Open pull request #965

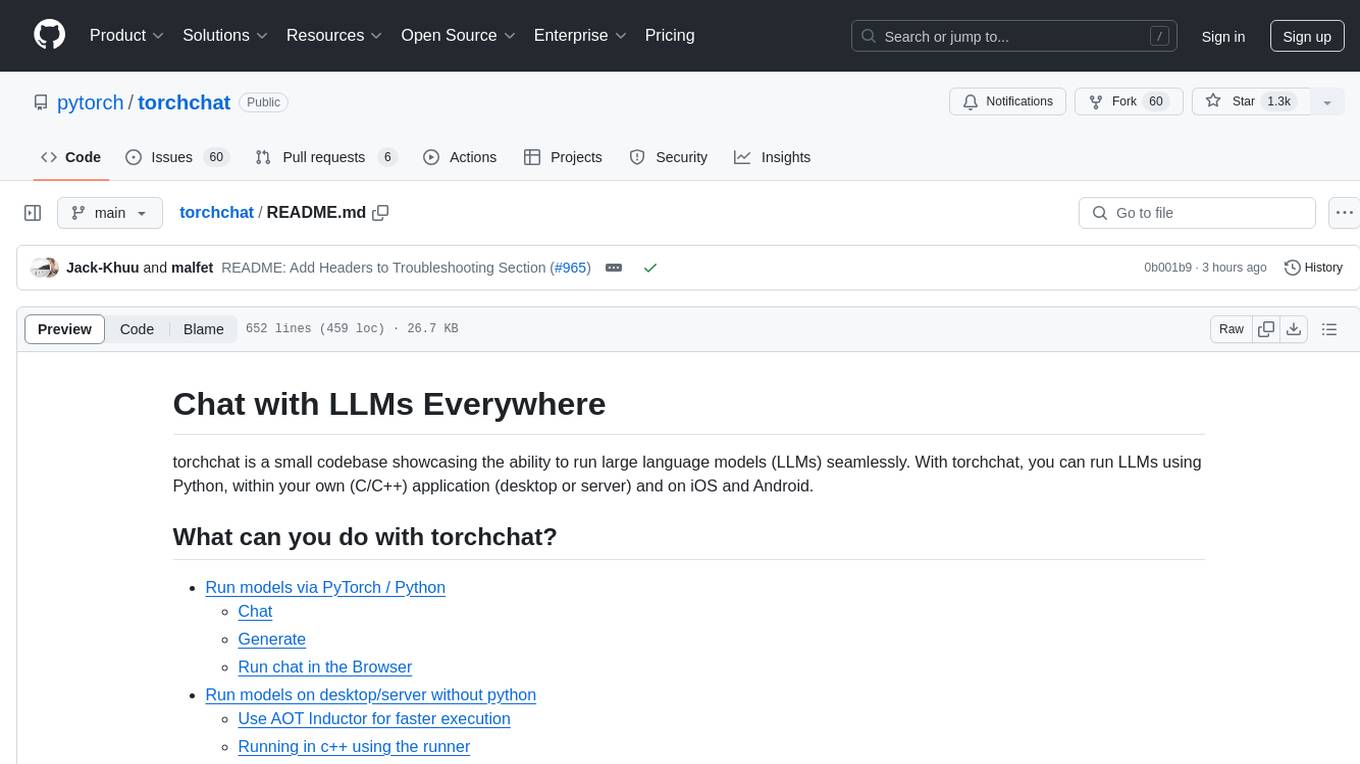tap(571, 268)
